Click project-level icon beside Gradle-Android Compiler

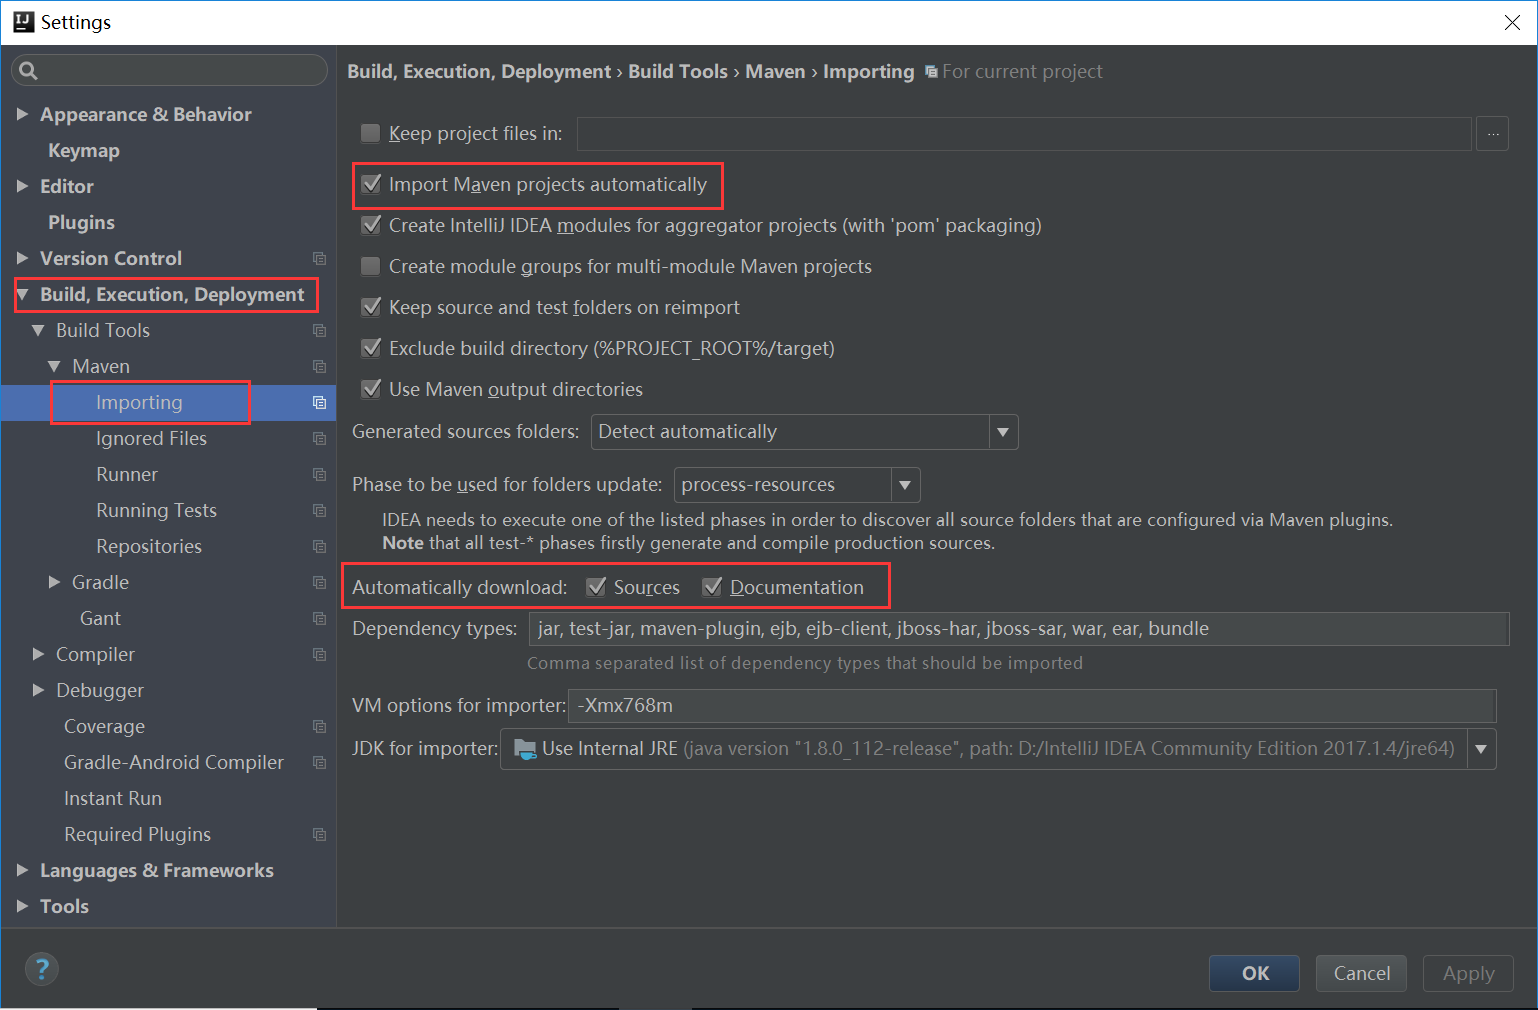coord(319,762)
